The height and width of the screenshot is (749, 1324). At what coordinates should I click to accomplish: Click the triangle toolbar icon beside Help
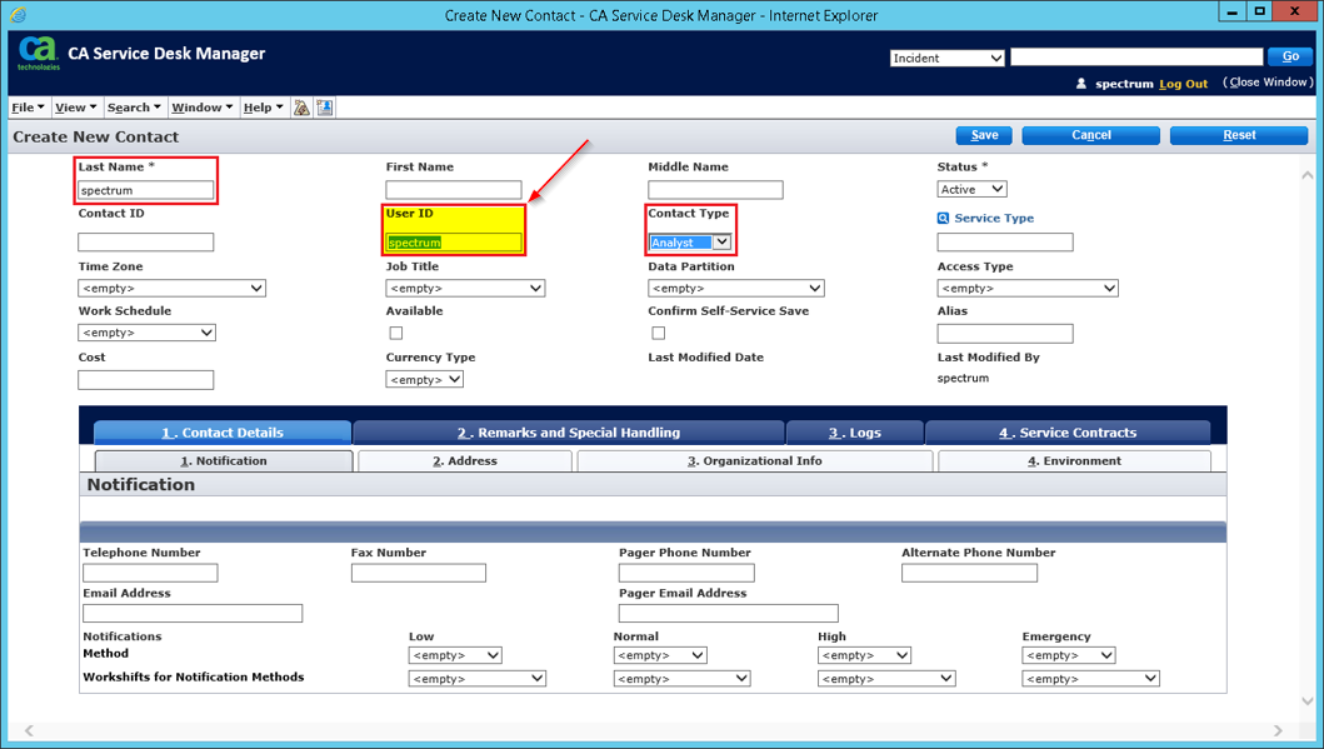click(301, 107)
